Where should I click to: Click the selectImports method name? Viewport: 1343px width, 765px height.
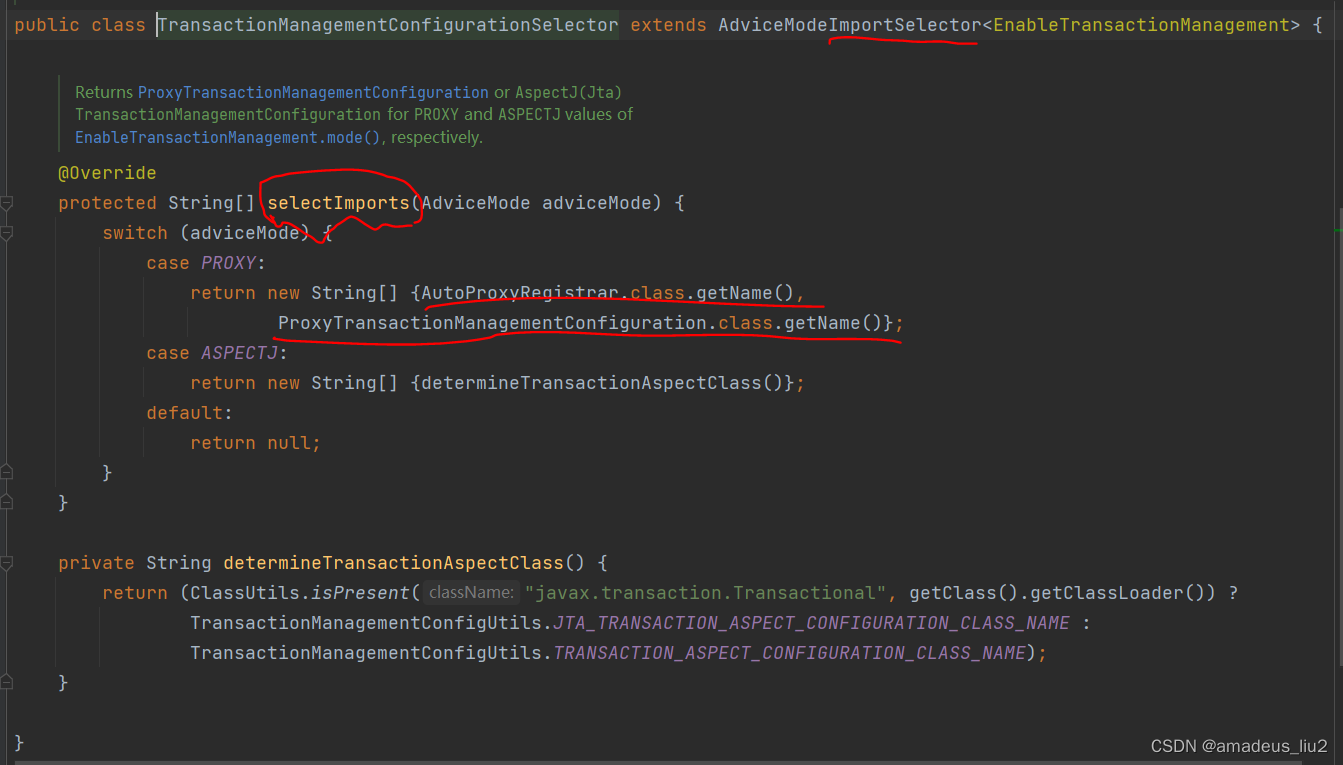coord(338,203)
